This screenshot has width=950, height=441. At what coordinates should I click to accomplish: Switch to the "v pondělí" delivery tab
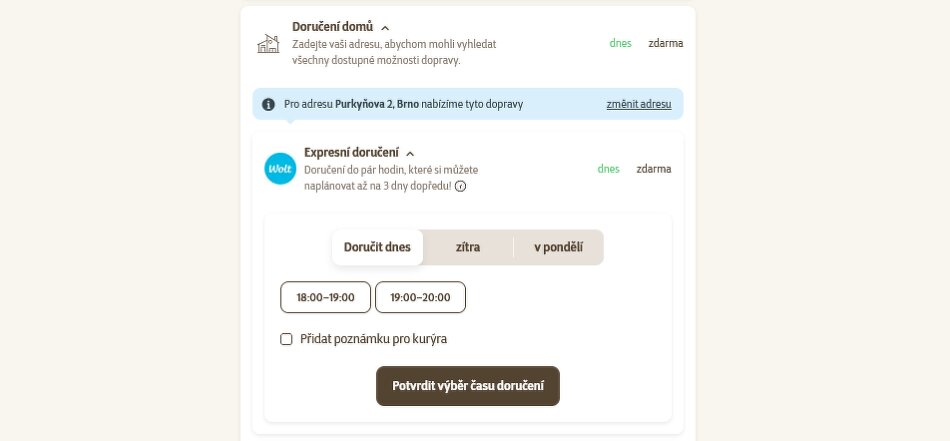tap(558, 247)
